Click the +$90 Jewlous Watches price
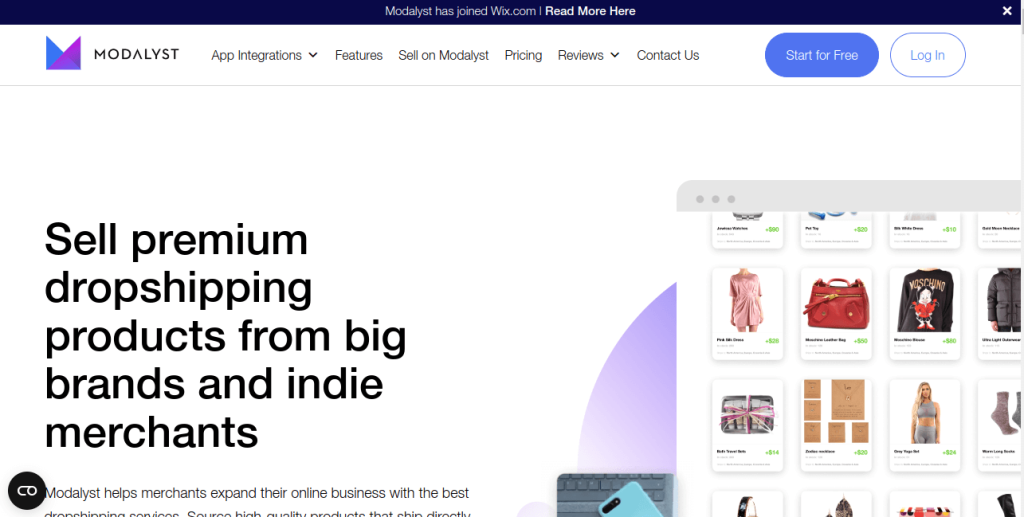Image resolution: width=1024 pixels, height=517 pixels. [772, 230]
